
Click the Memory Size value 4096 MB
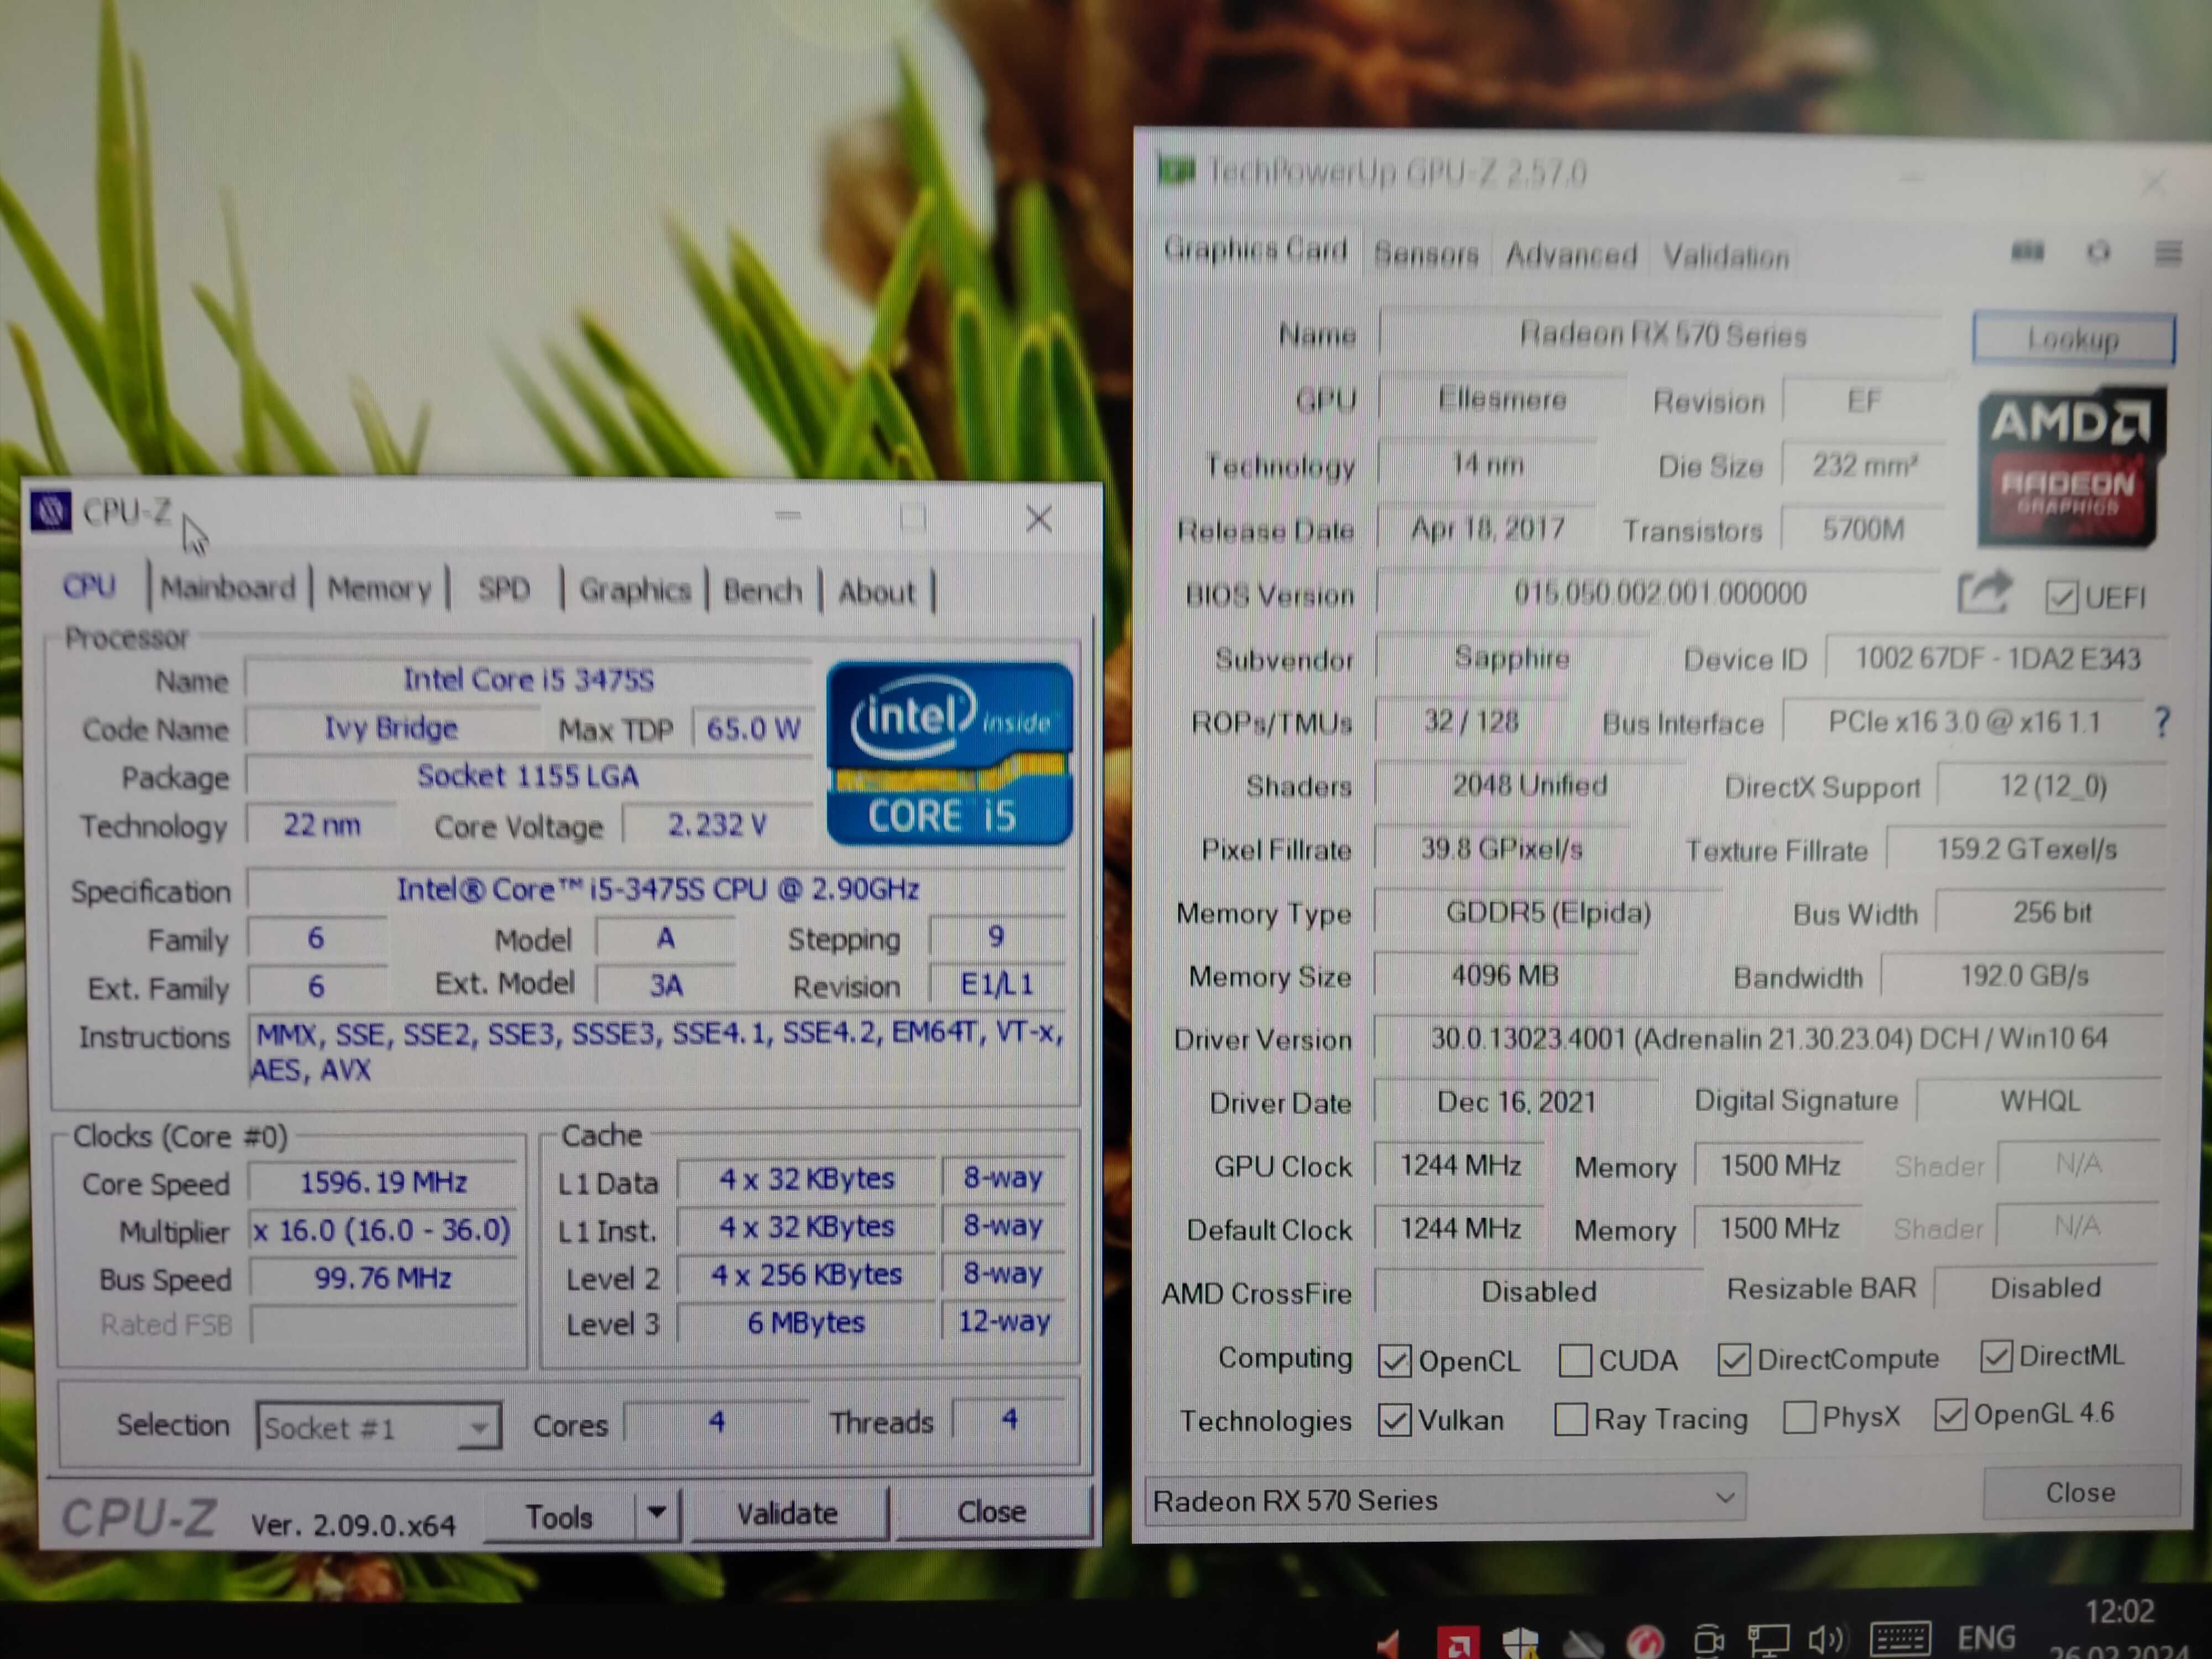pyautogui.click(x=1505, y=975)
